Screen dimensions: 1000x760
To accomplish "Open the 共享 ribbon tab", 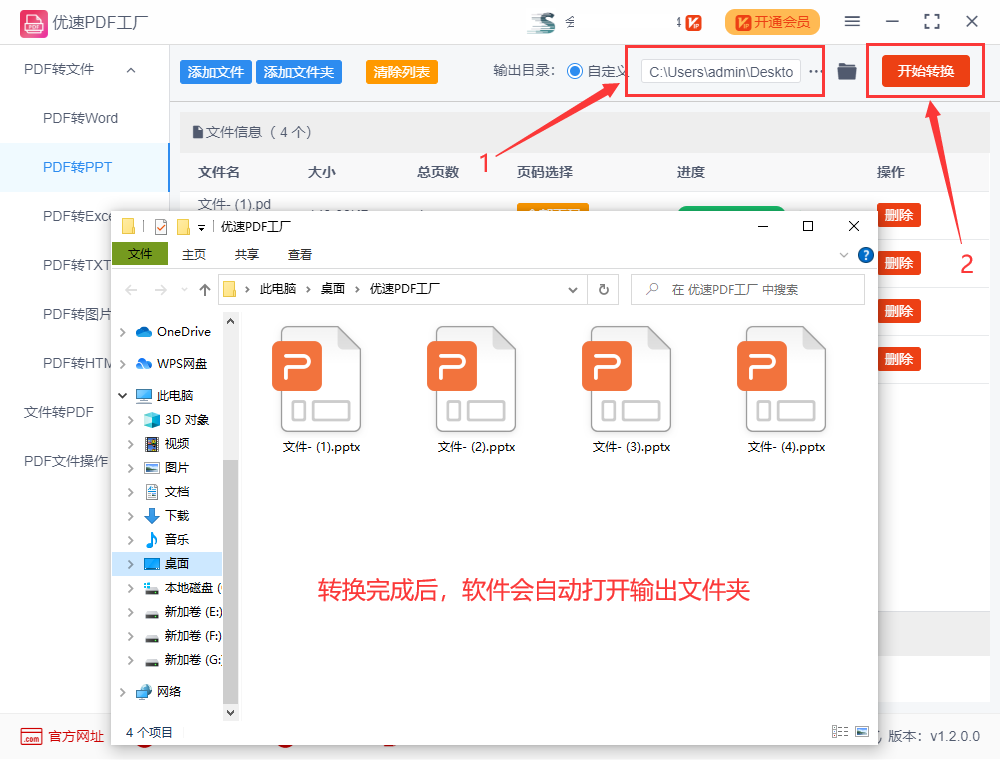I will coord(247,254).
